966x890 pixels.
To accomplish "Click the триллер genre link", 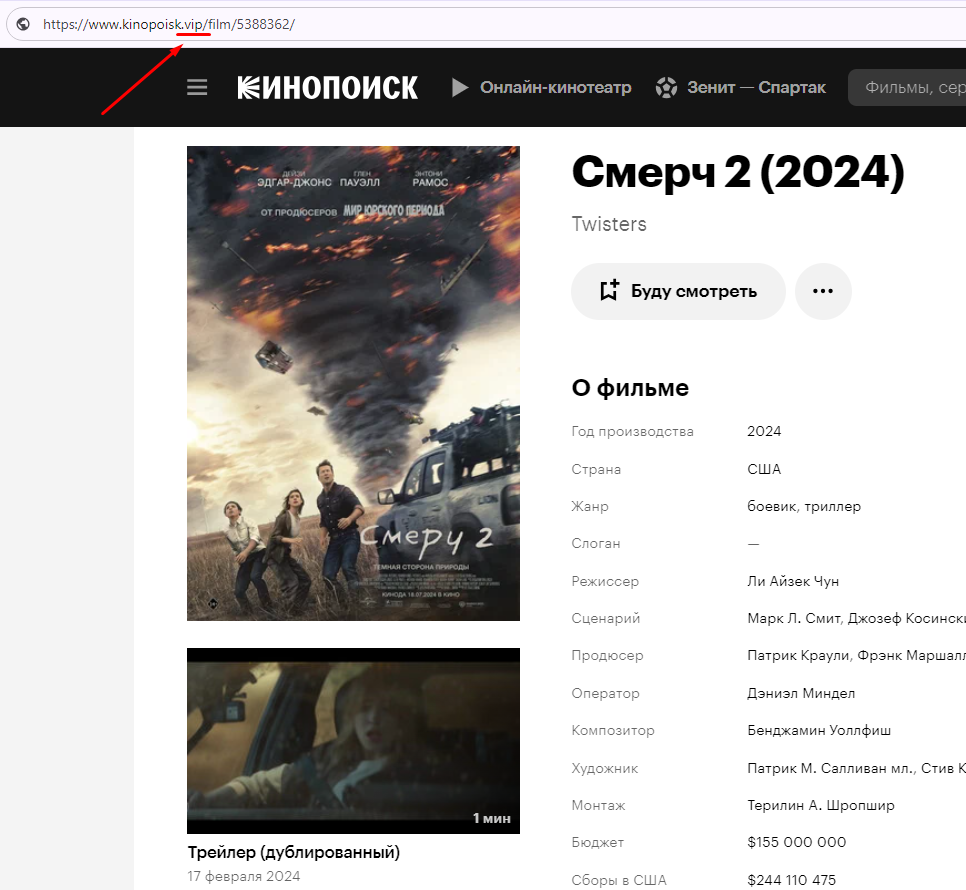I will tap(832, 506).
